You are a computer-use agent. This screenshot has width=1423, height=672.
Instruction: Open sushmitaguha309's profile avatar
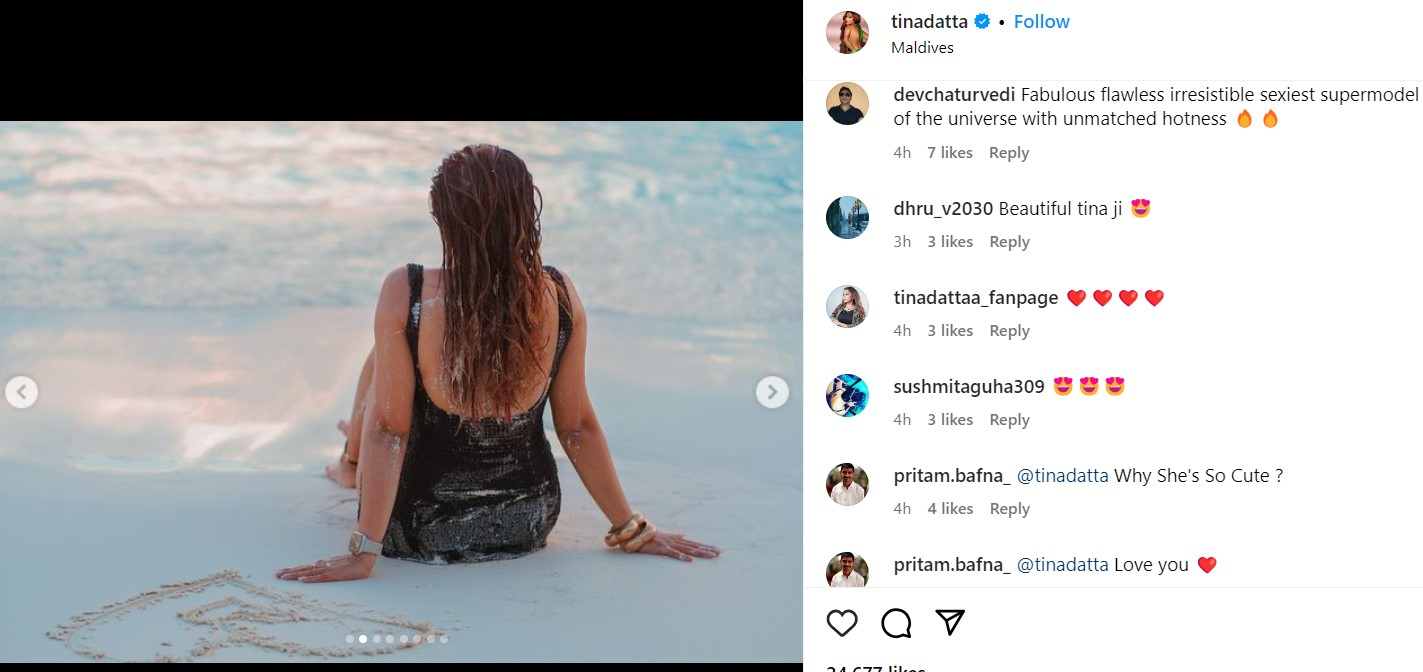pyautogui.click(x=847, y=395)
